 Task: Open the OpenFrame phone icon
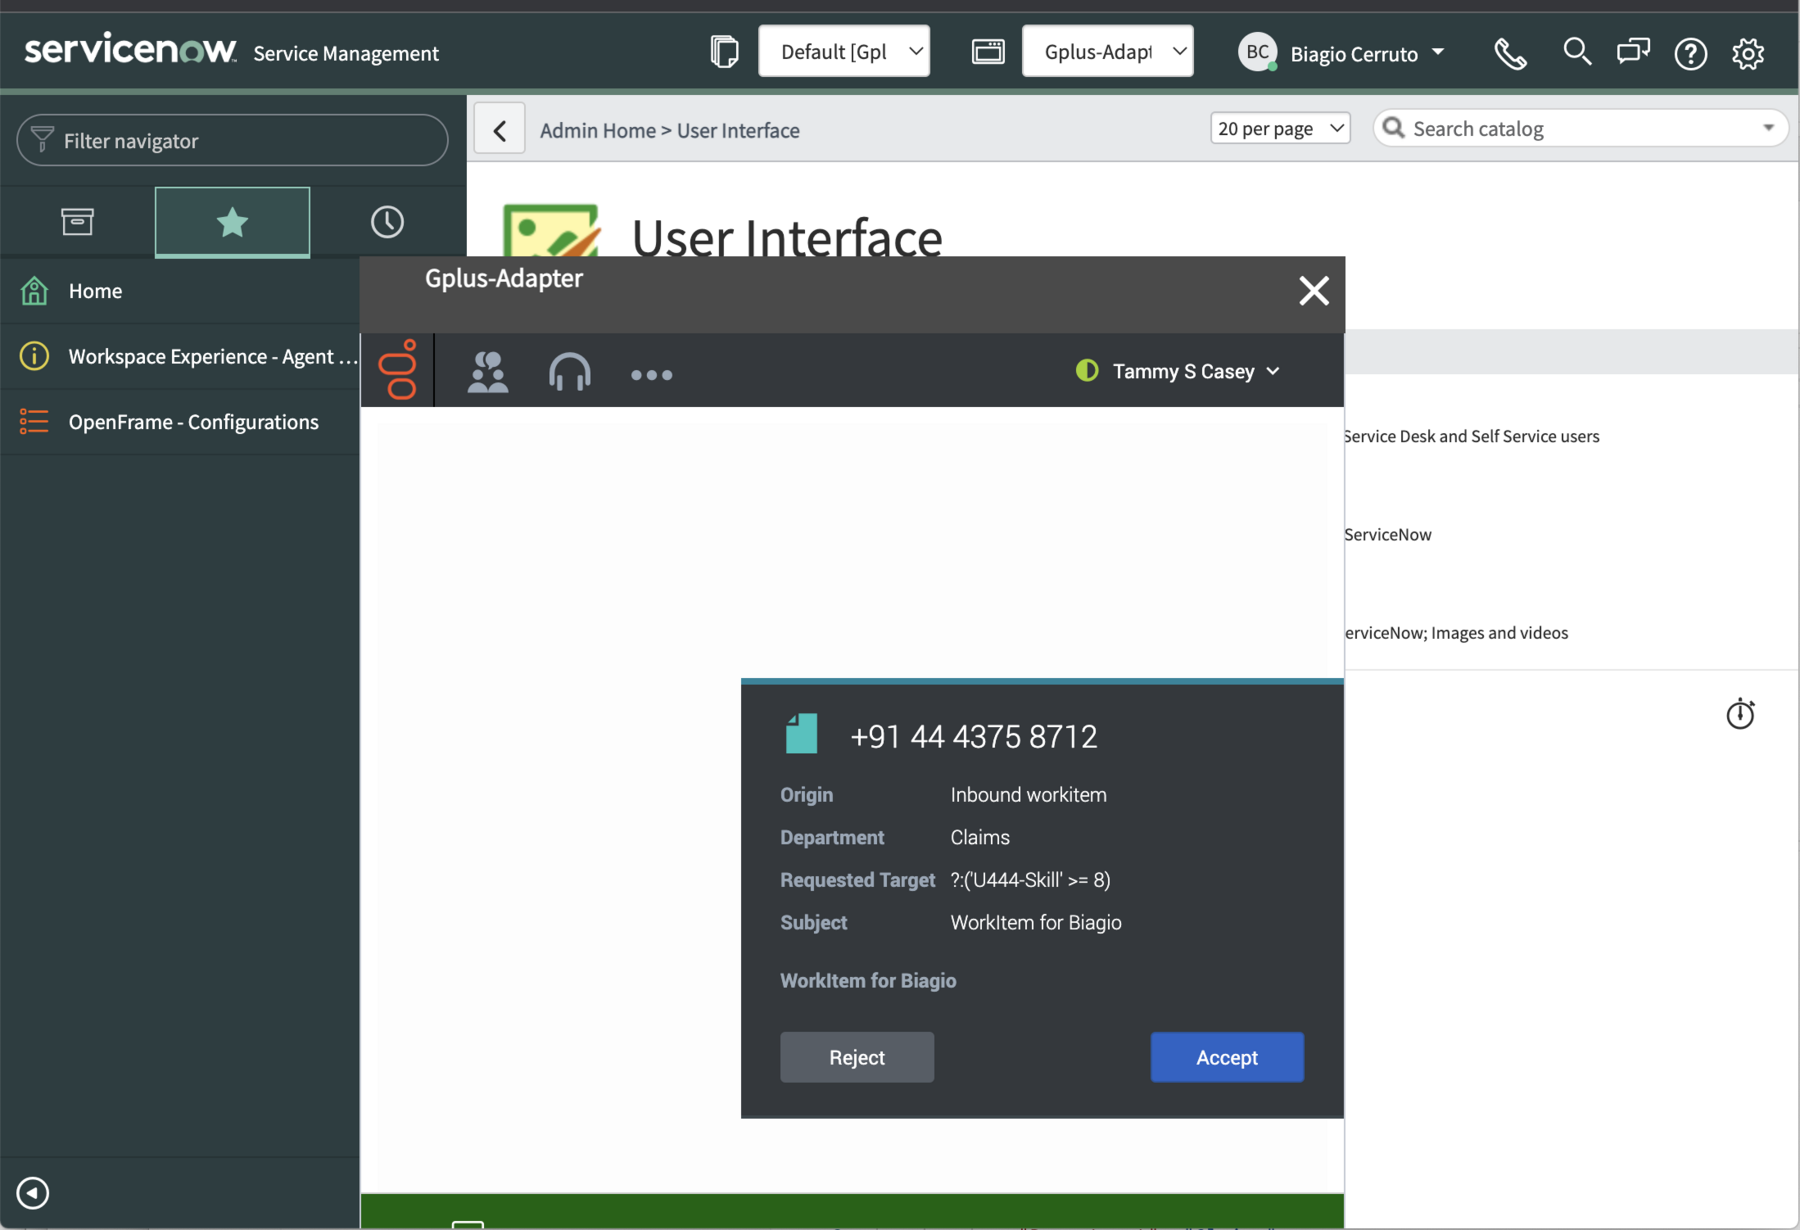click(x=1510, y=53)
